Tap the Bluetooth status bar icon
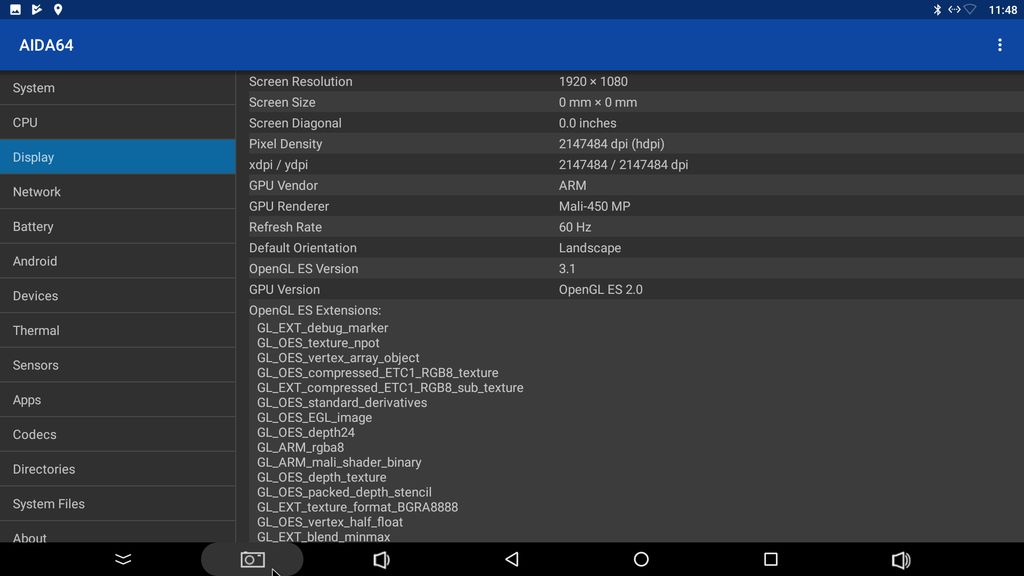The height and width of the screenshot is (576, 1024). pos(937,10)
